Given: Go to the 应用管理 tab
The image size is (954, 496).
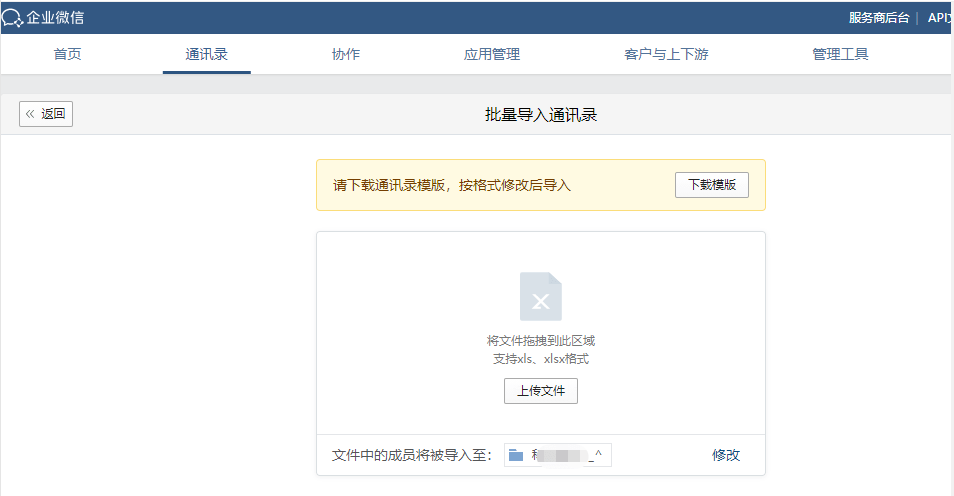Looking at the screenshot, I should (492, 54).
